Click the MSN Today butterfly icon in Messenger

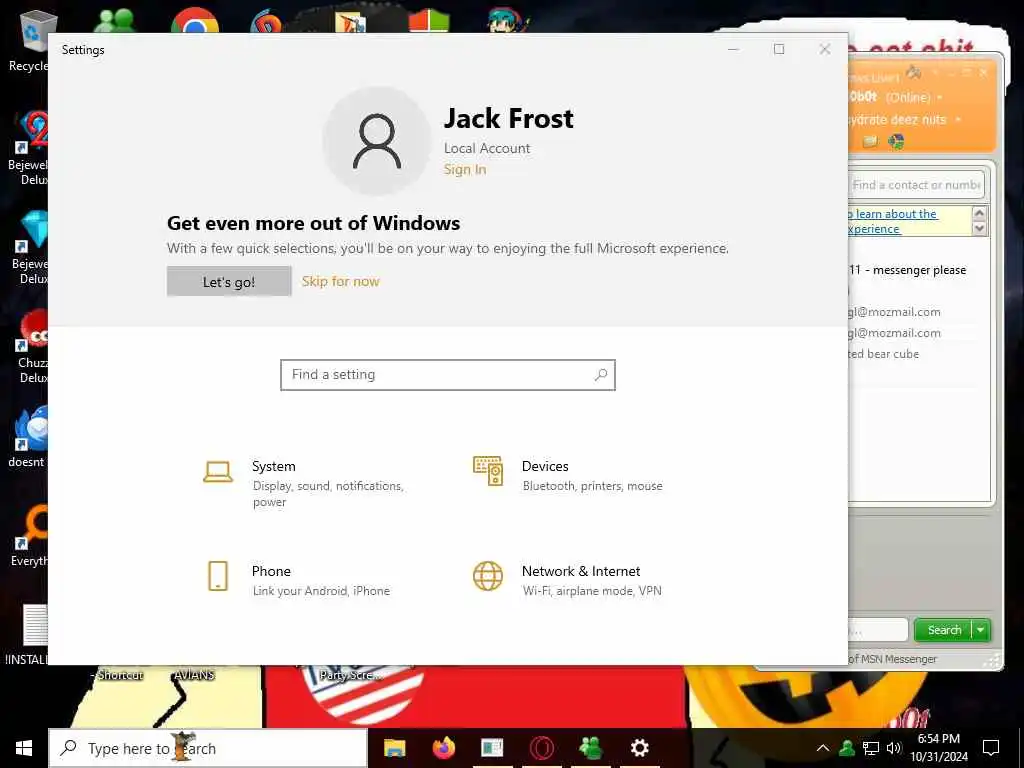click(x=897, y=142)
